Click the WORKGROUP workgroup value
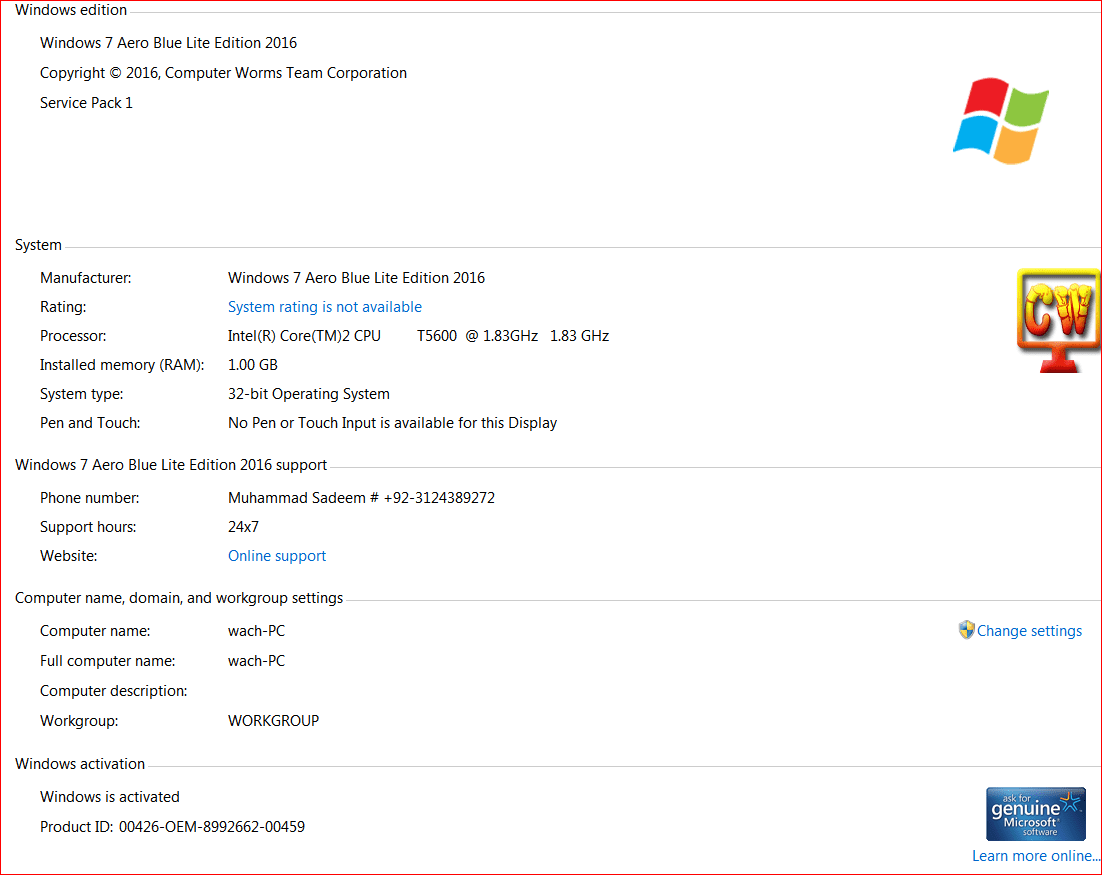This screenshot has height=875, width=1102. point(273,721)
